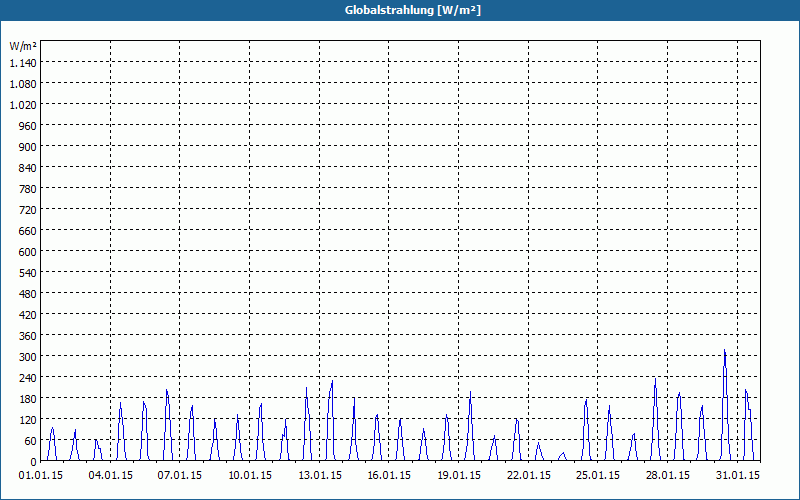Click the 19.01.15 date label
This screenshot has width=800, height=500.
point(459,476)
